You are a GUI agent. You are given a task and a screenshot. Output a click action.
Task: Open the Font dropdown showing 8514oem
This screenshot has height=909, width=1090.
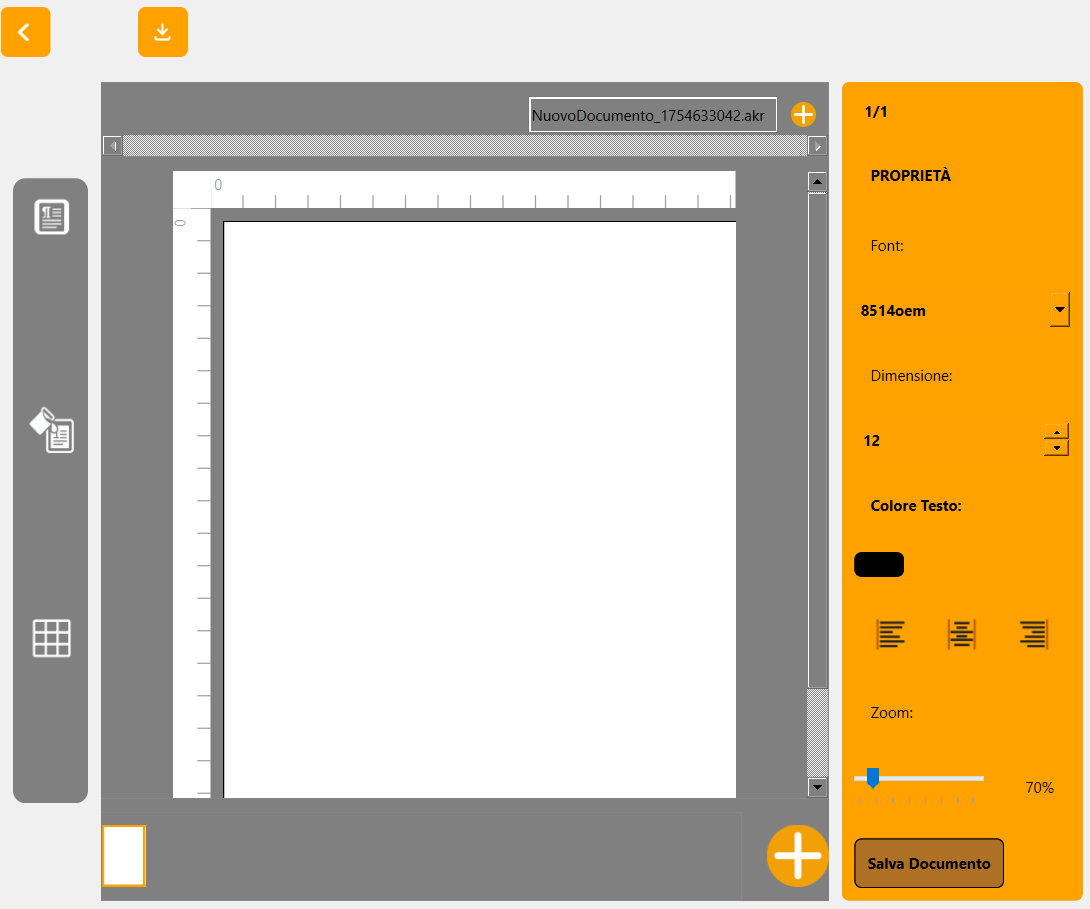pos(1059,310)
